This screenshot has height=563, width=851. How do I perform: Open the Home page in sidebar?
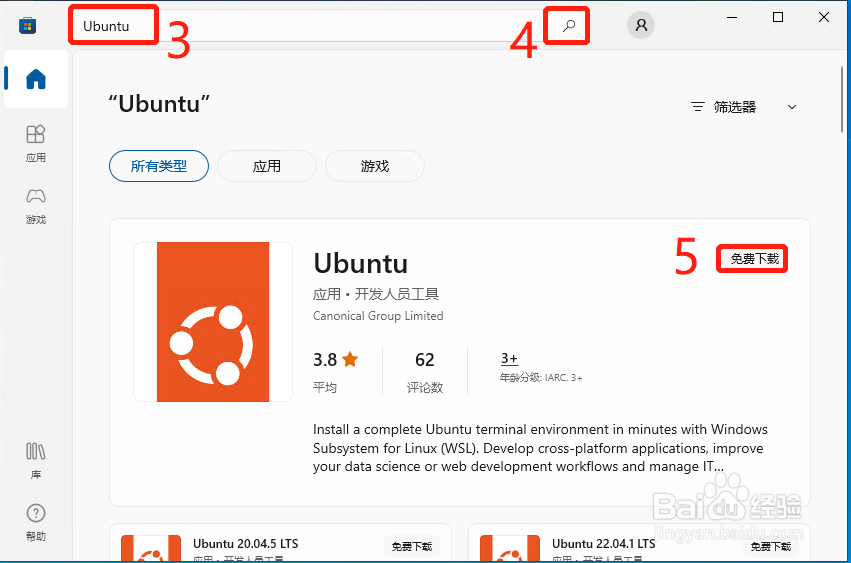click(x=36, y=79)
